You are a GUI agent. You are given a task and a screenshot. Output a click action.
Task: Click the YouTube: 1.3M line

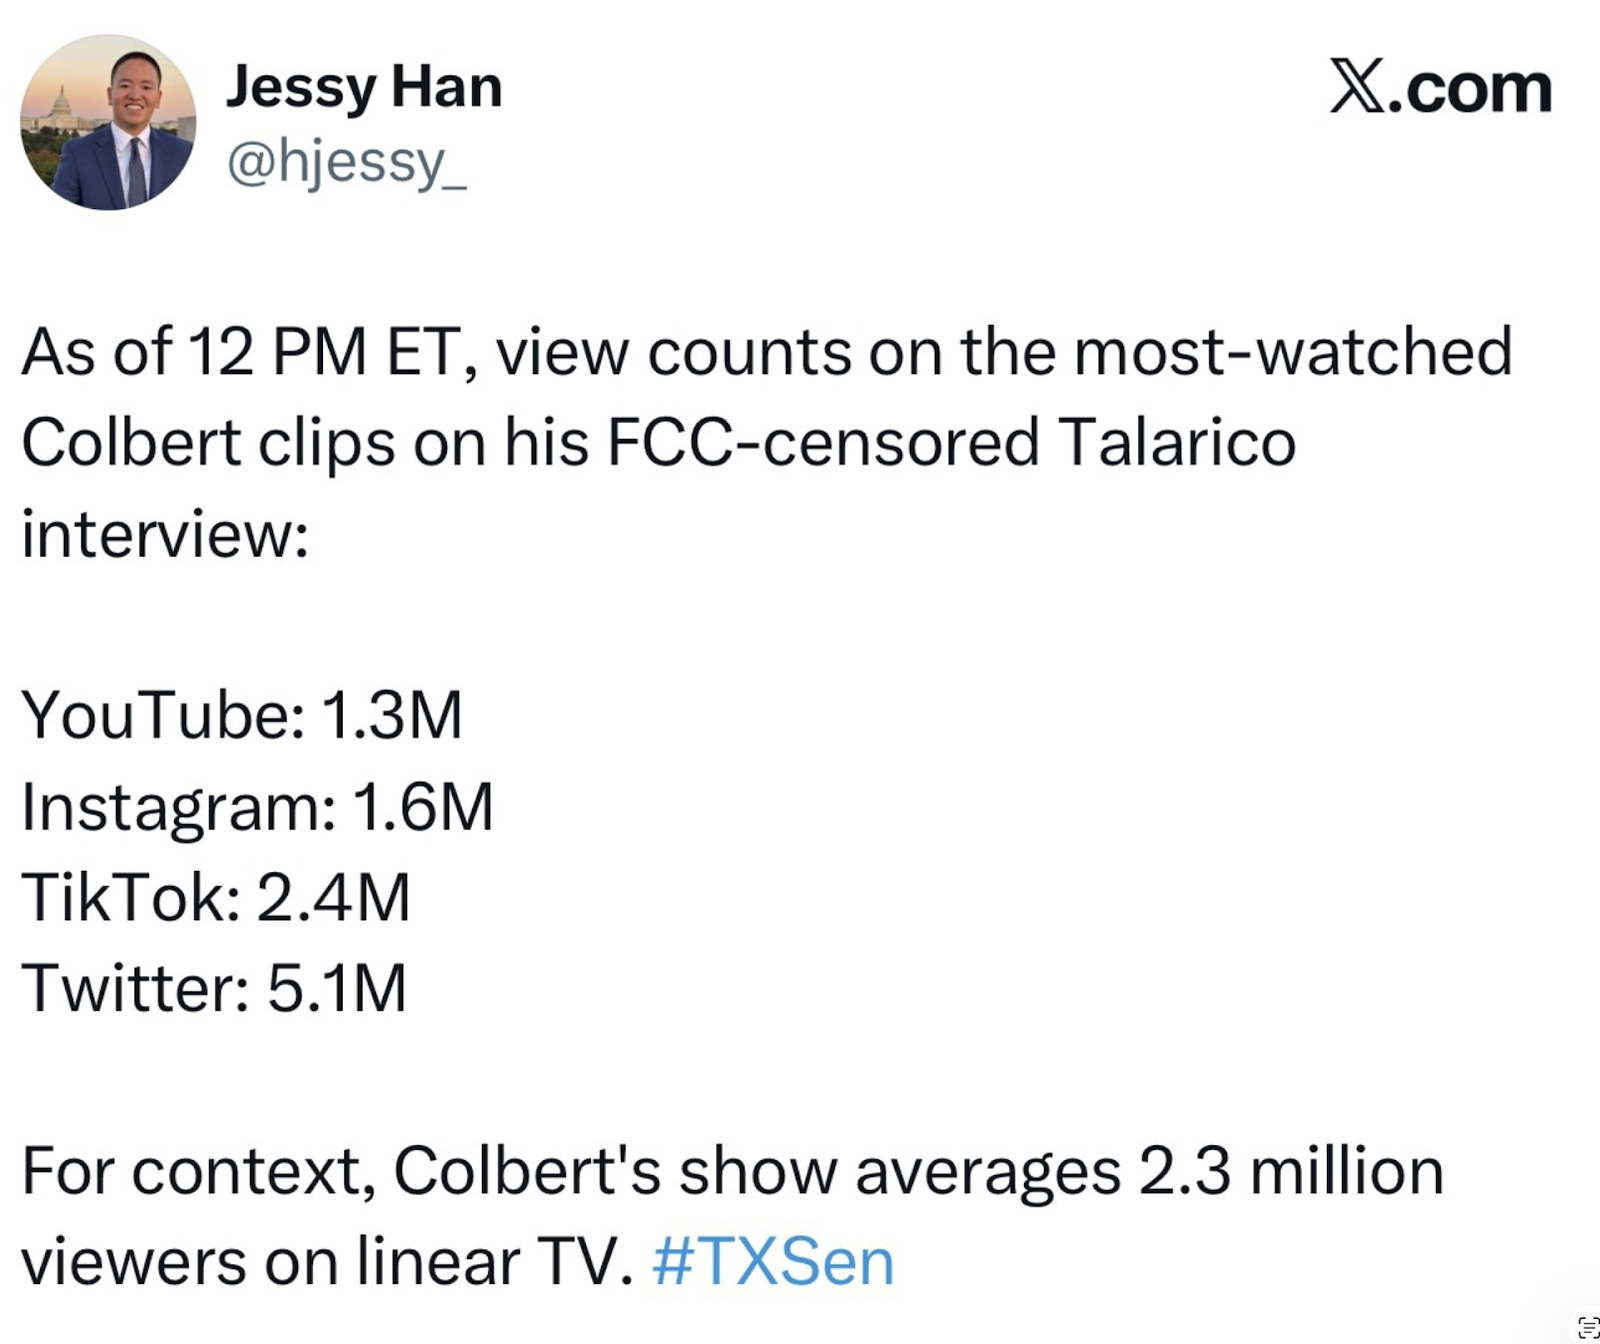242,716
